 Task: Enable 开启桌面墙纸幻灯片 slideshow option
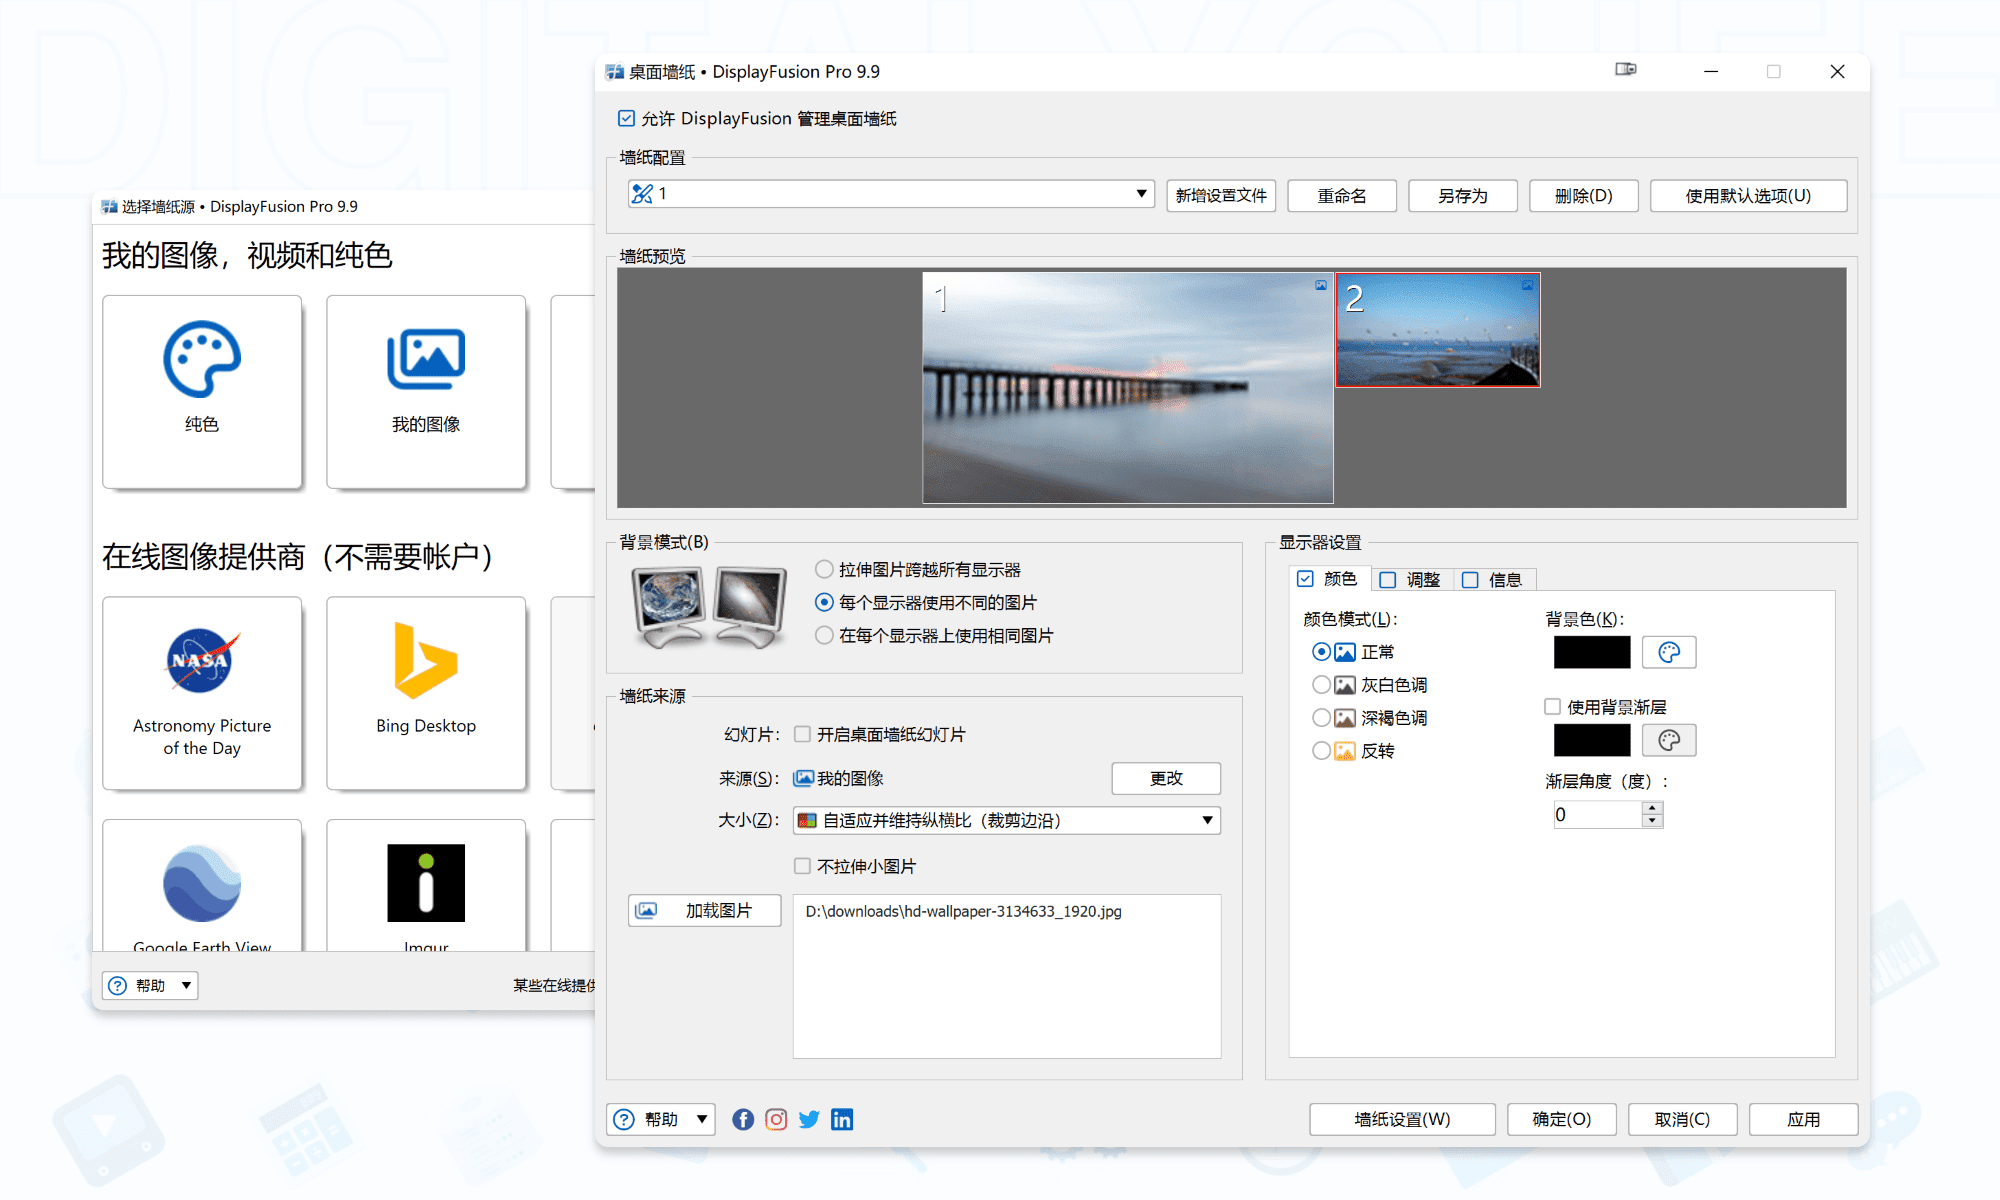click(x=802, y=734)
